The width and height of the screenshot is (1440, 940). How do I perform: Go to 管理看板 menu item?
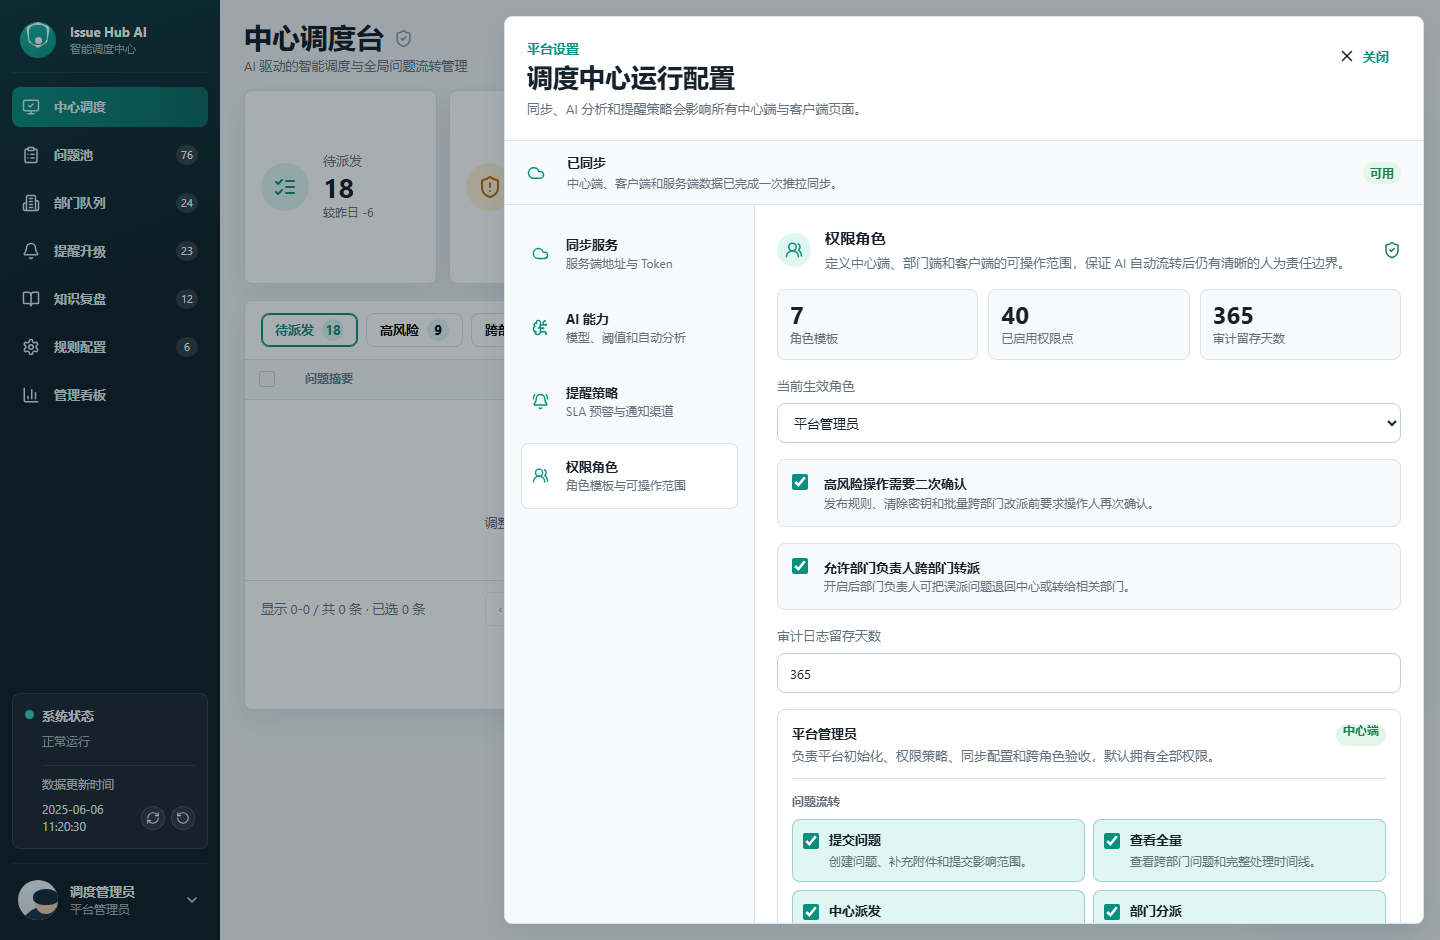coord(110,395)
